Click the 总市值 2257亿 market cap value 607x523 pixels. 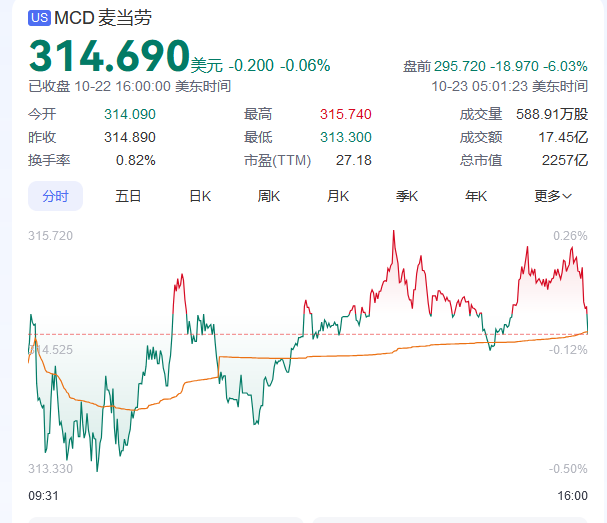tap(565, 160)
